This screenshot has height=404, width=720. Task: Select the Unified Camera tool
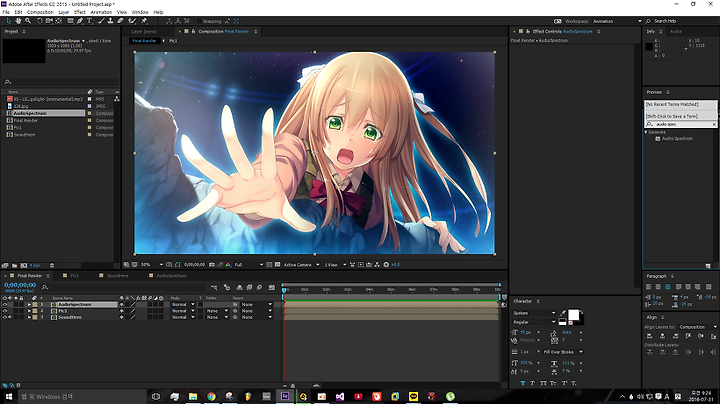(49, 21)
